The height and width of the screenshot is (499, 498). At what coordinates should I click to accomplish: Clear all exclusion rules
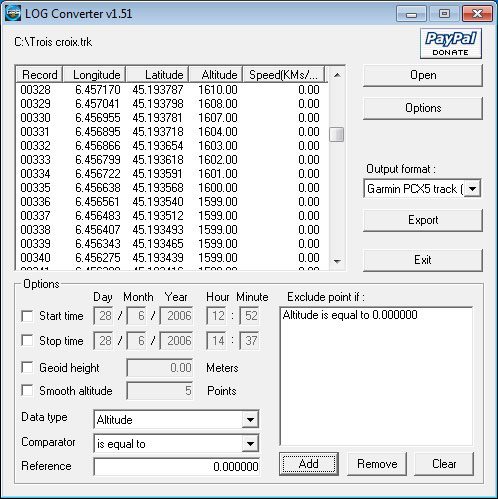[444, 464]
